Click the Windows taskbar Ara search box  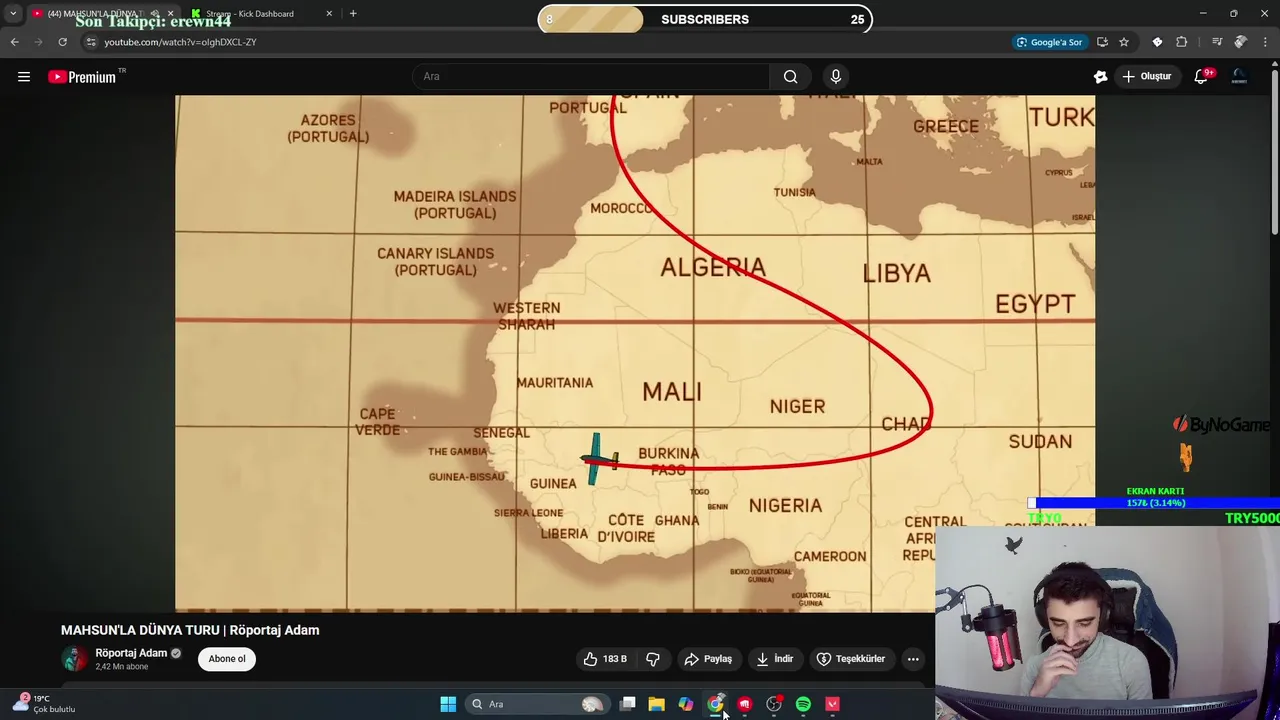coord(538,704)
